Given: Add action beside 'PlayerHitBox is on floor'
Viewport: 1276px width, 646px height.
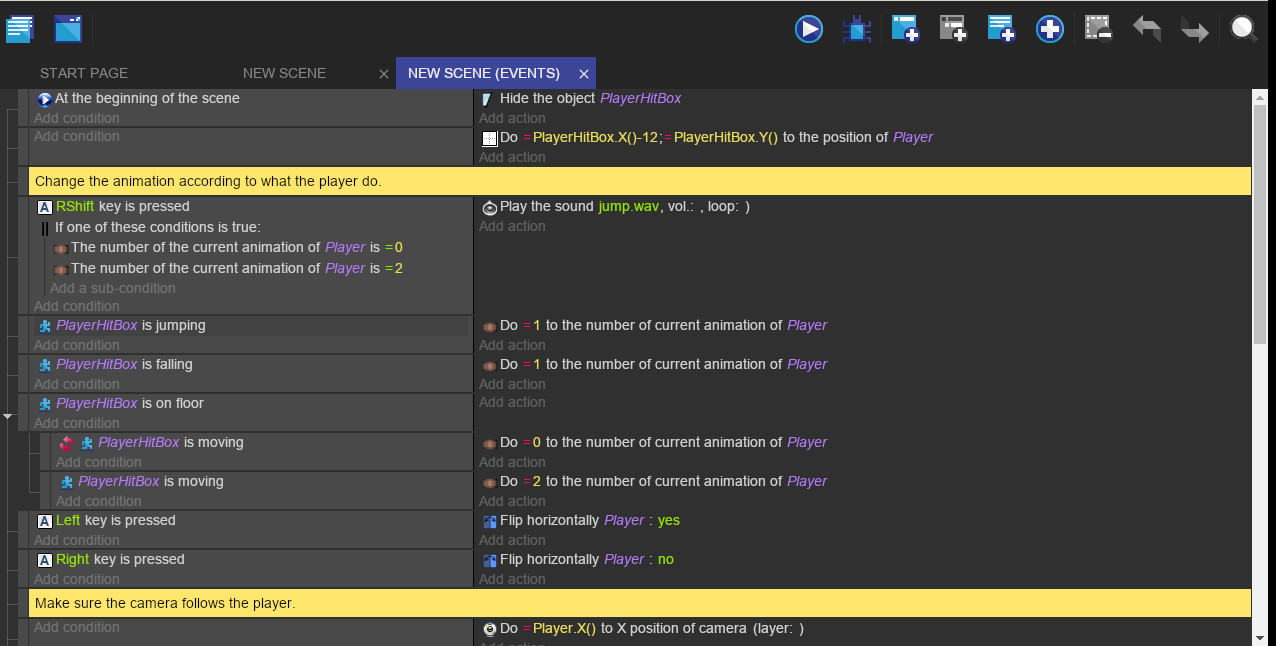Looking at the screenshot, I should click(512, 402).
